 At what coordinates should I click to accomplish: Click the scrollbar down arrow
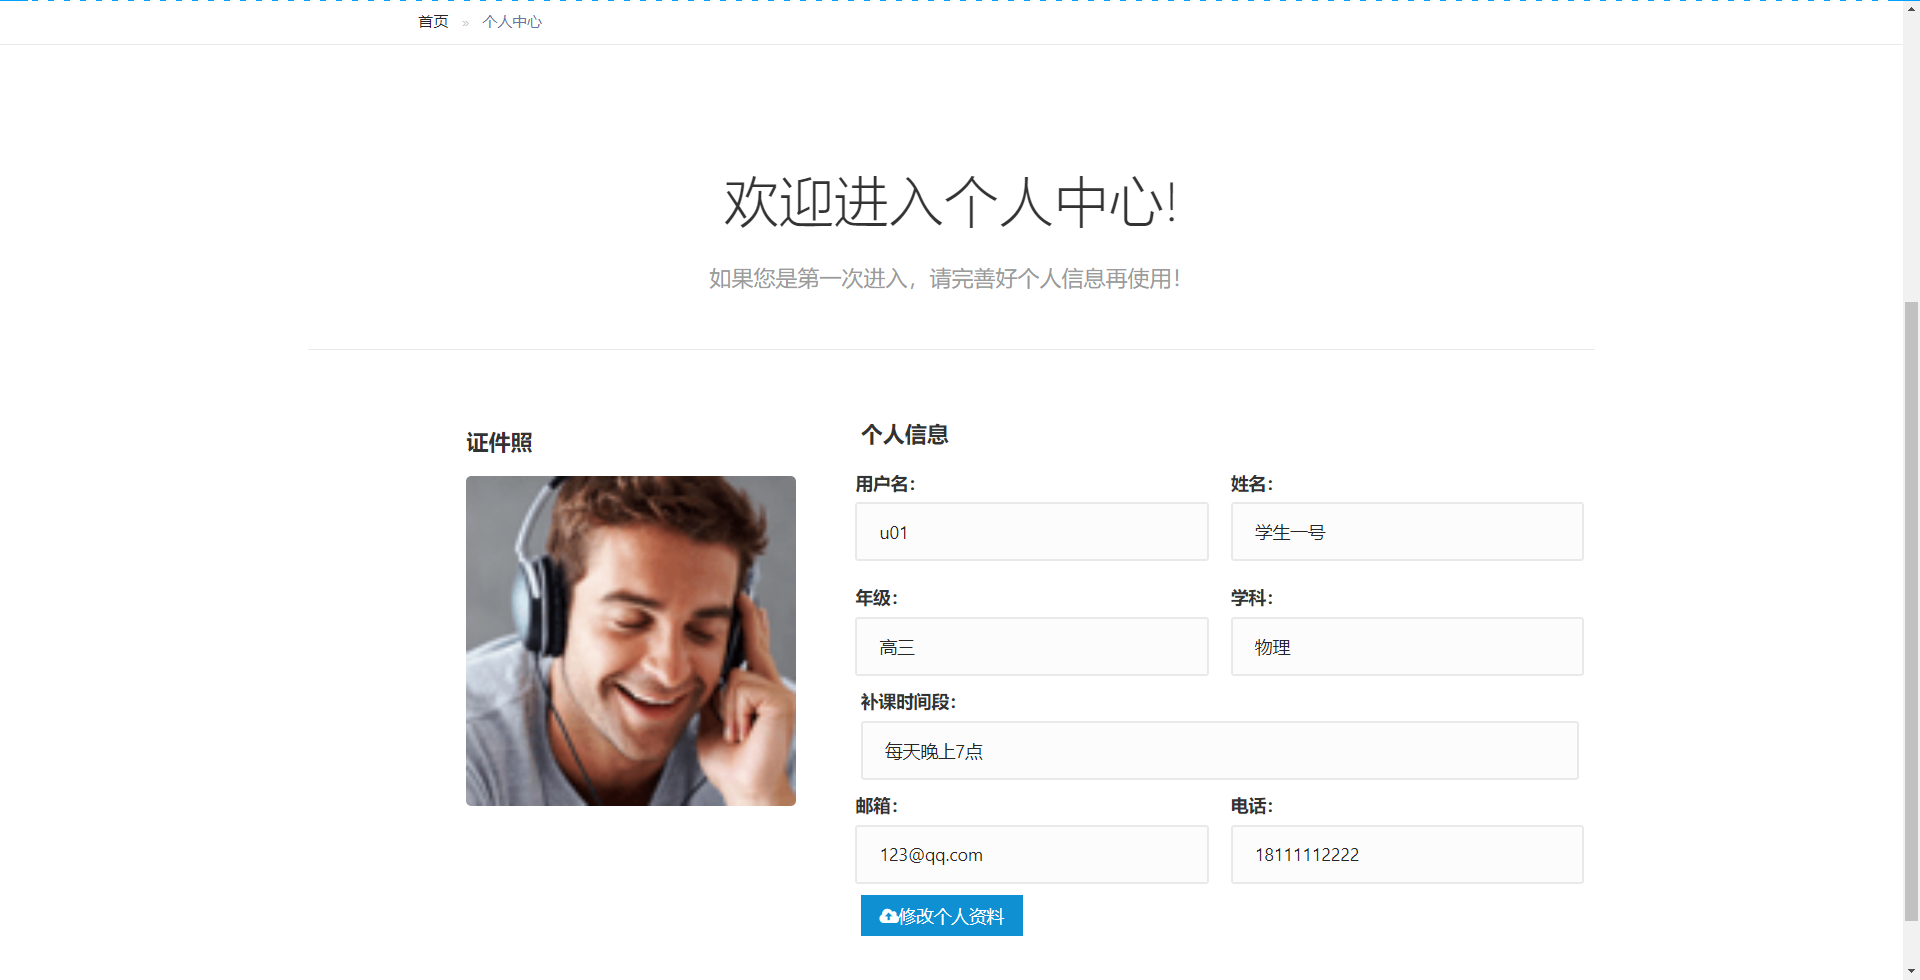(x=1909, y=969)
